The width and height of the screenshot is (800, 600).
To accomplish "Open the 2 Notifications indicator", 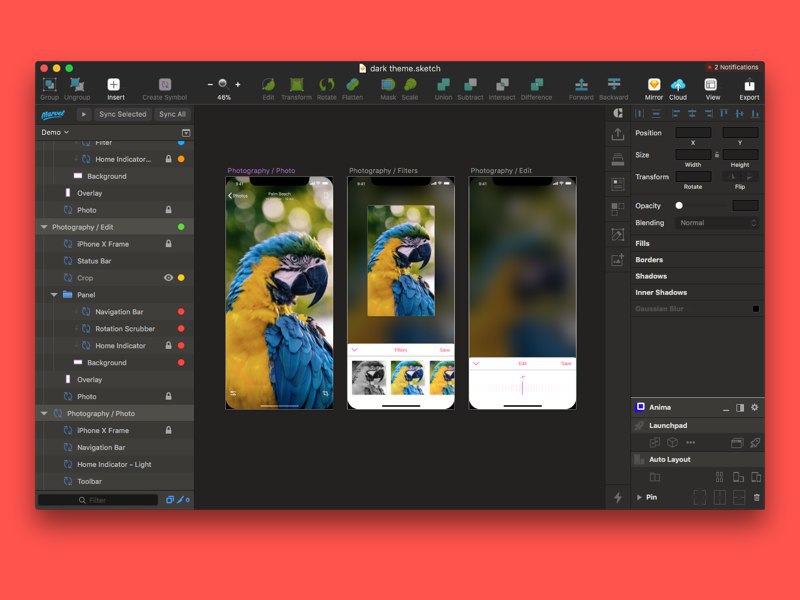I will click(733, 67).
